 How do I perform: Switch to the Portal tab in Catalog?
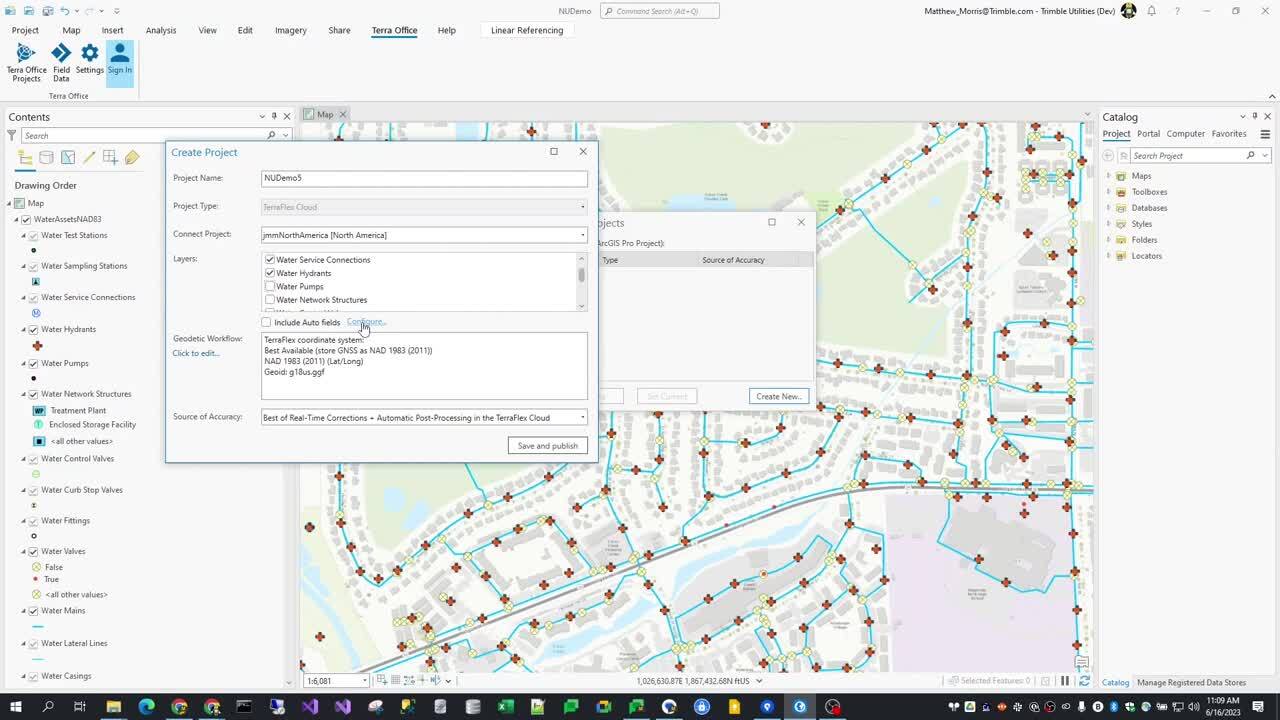click(1148, 134)
